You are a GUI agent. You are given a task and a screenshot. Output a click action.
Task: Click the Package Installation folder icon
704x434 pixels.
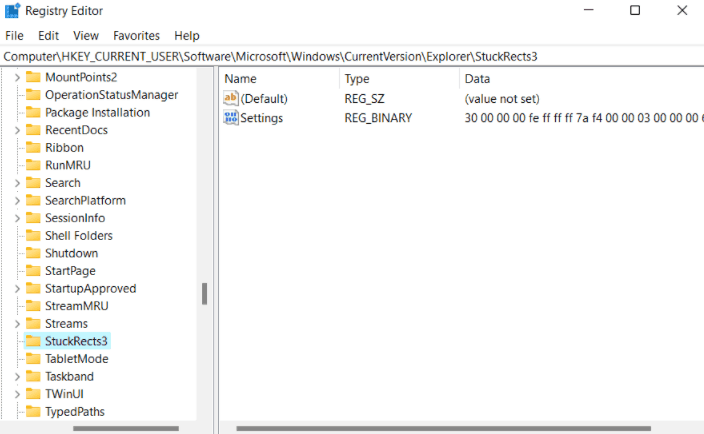33,112
